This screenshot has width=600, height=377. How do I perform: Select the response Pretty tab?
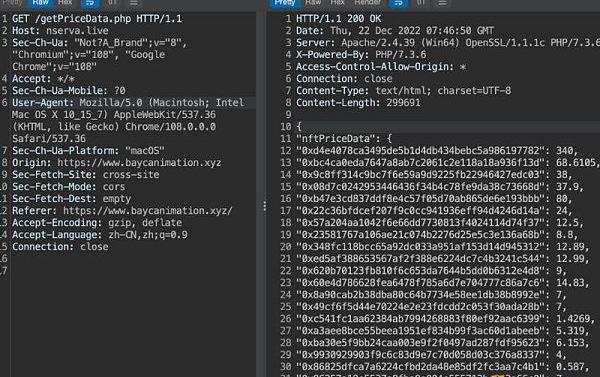point(285,3)
